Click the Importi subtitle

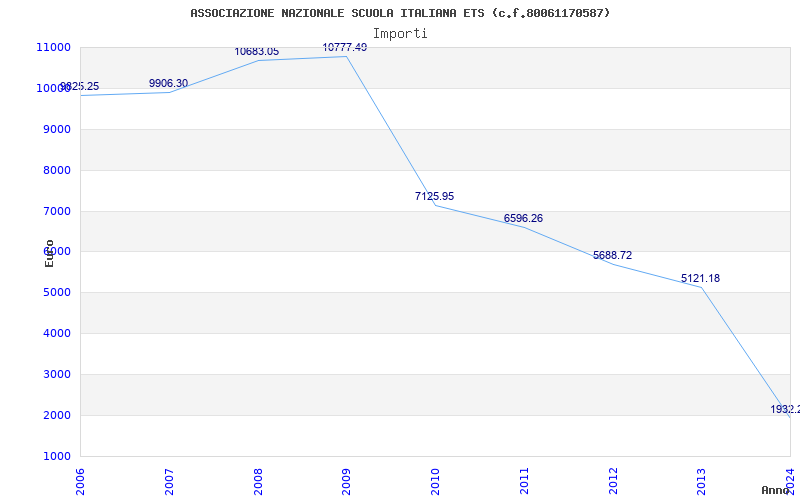(400, 34)
